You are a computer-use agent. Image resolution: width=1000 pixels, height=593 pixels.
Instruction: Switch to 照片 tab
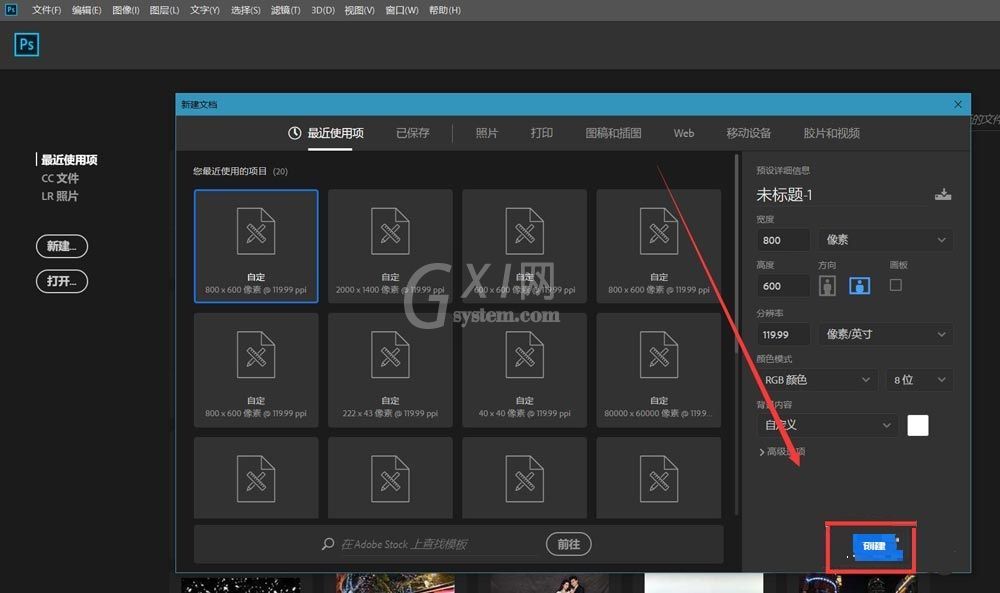coord(487,133)
